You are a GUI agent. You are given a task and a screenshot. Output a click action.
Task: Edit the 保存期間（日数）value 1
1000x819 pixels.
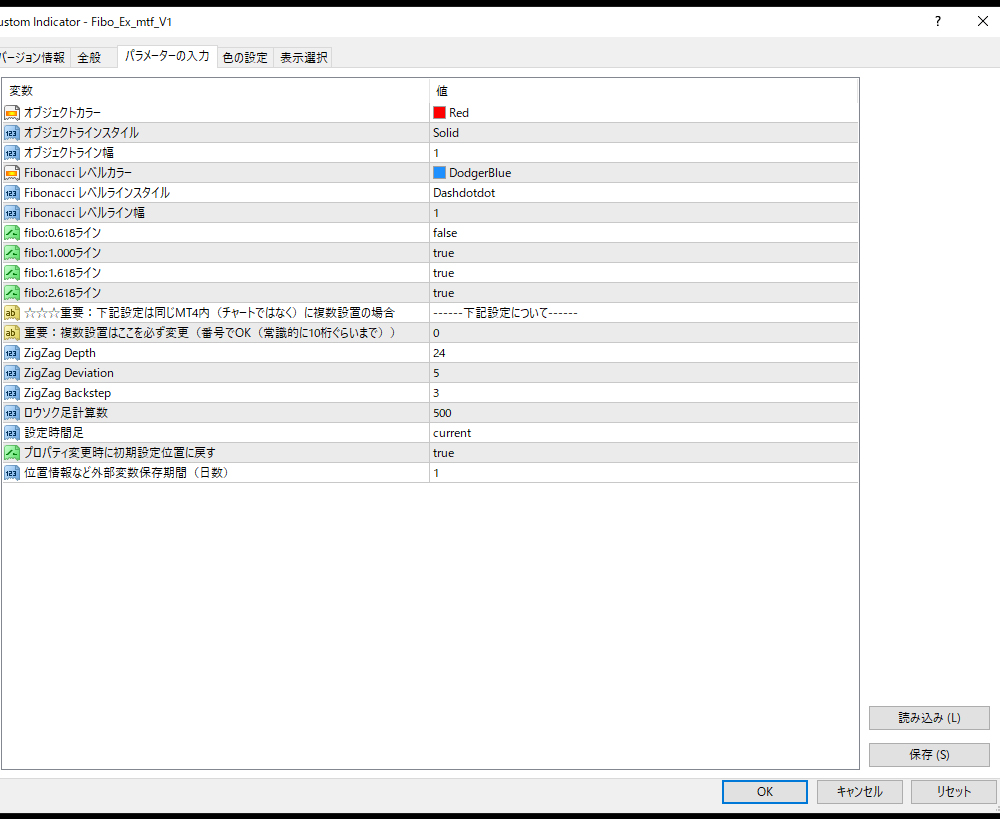pos(643,473)
